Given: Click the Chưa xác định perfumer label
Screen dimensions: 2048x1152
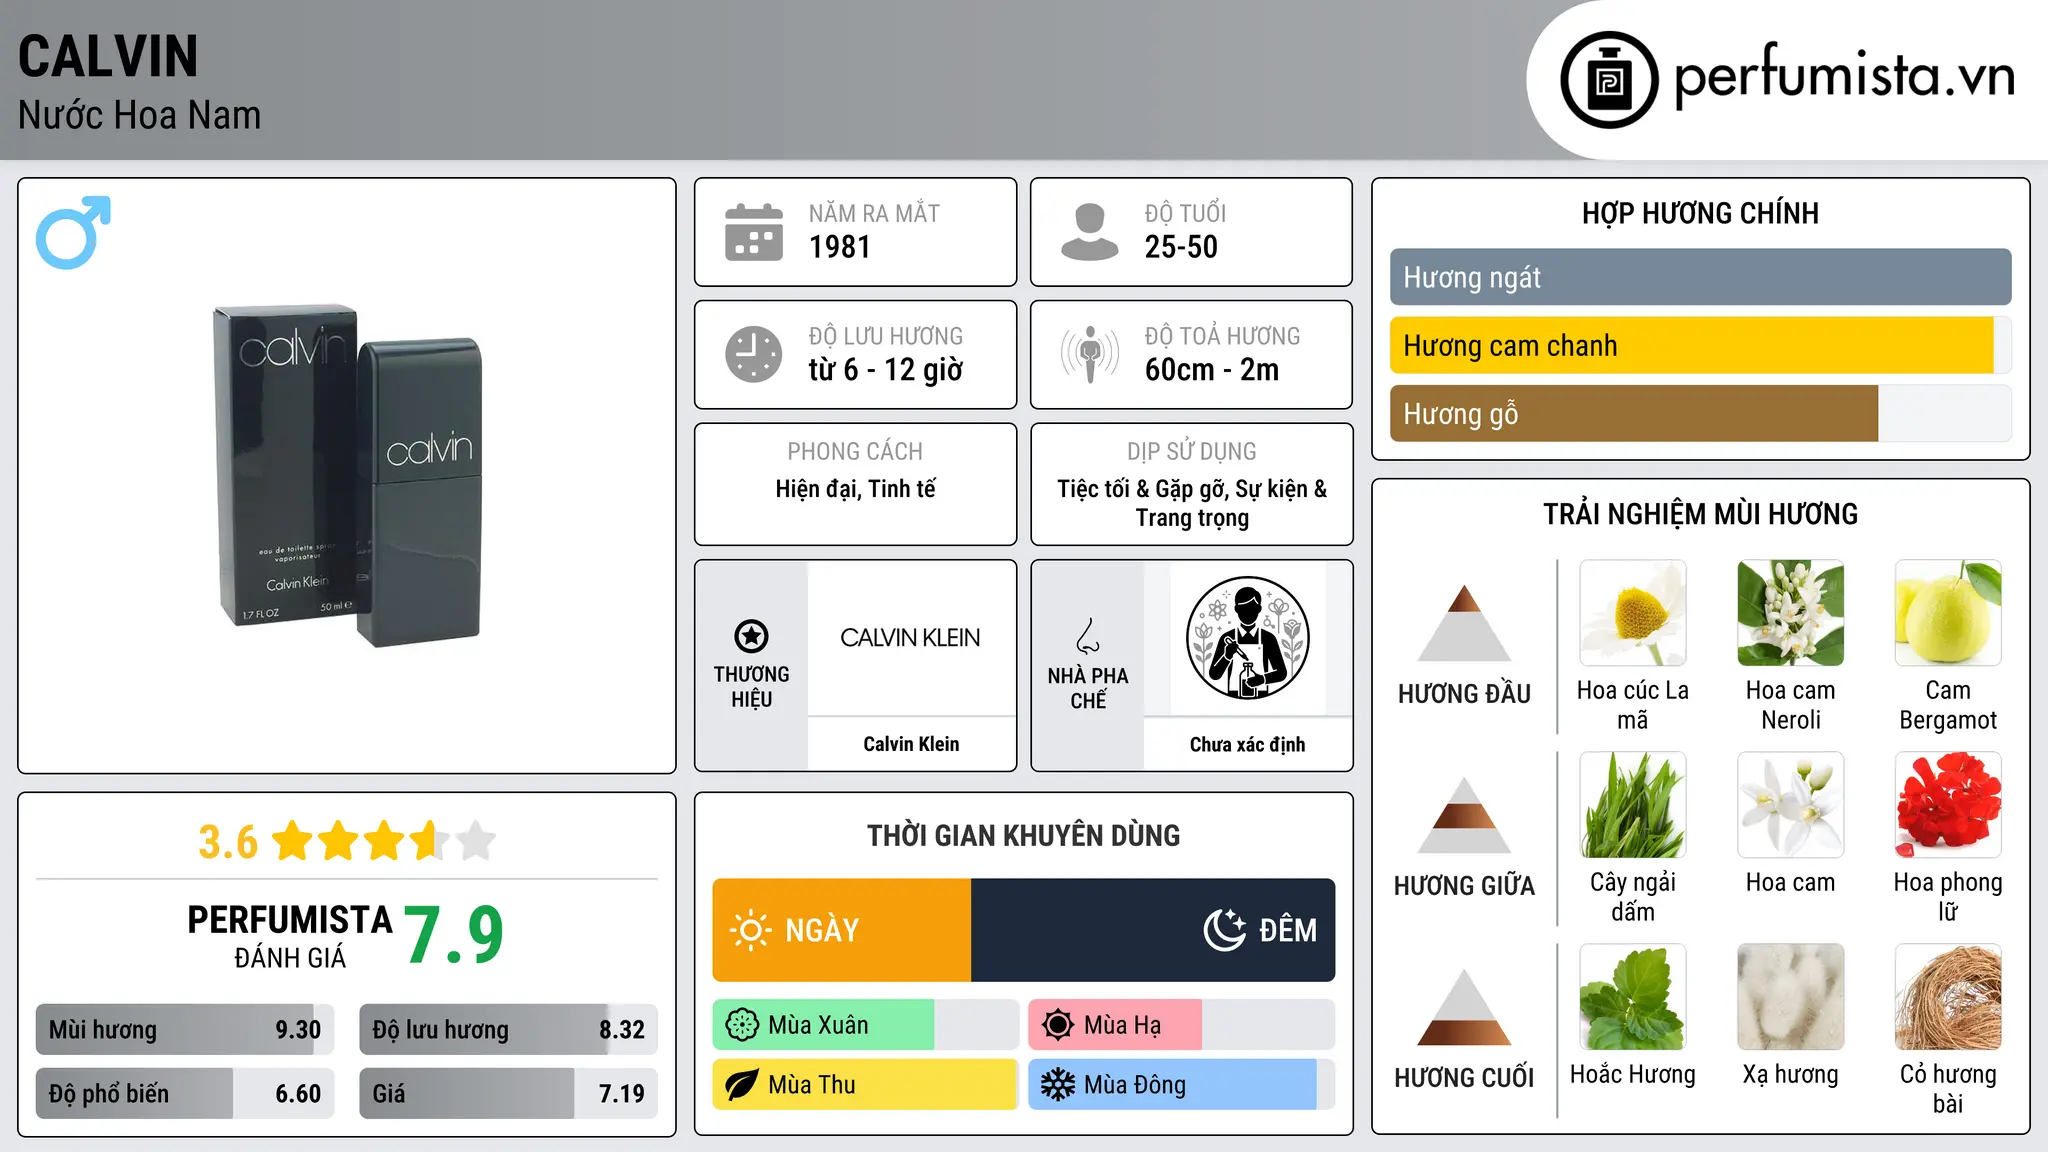Looking at the screenshot, I should (x=1247, y=744).
